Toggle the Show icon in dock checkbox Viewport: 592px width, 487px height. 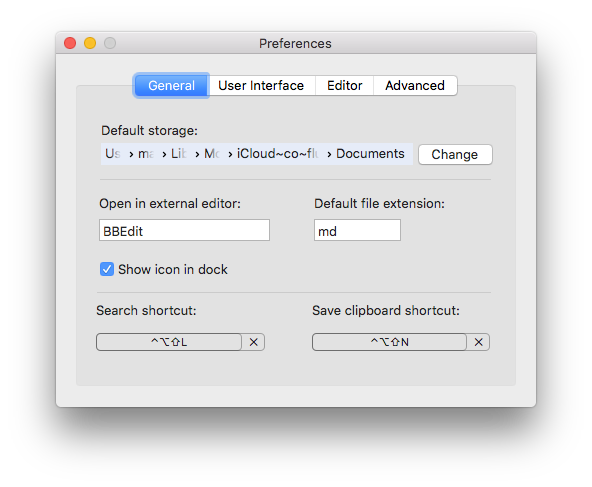click(107, 269)
